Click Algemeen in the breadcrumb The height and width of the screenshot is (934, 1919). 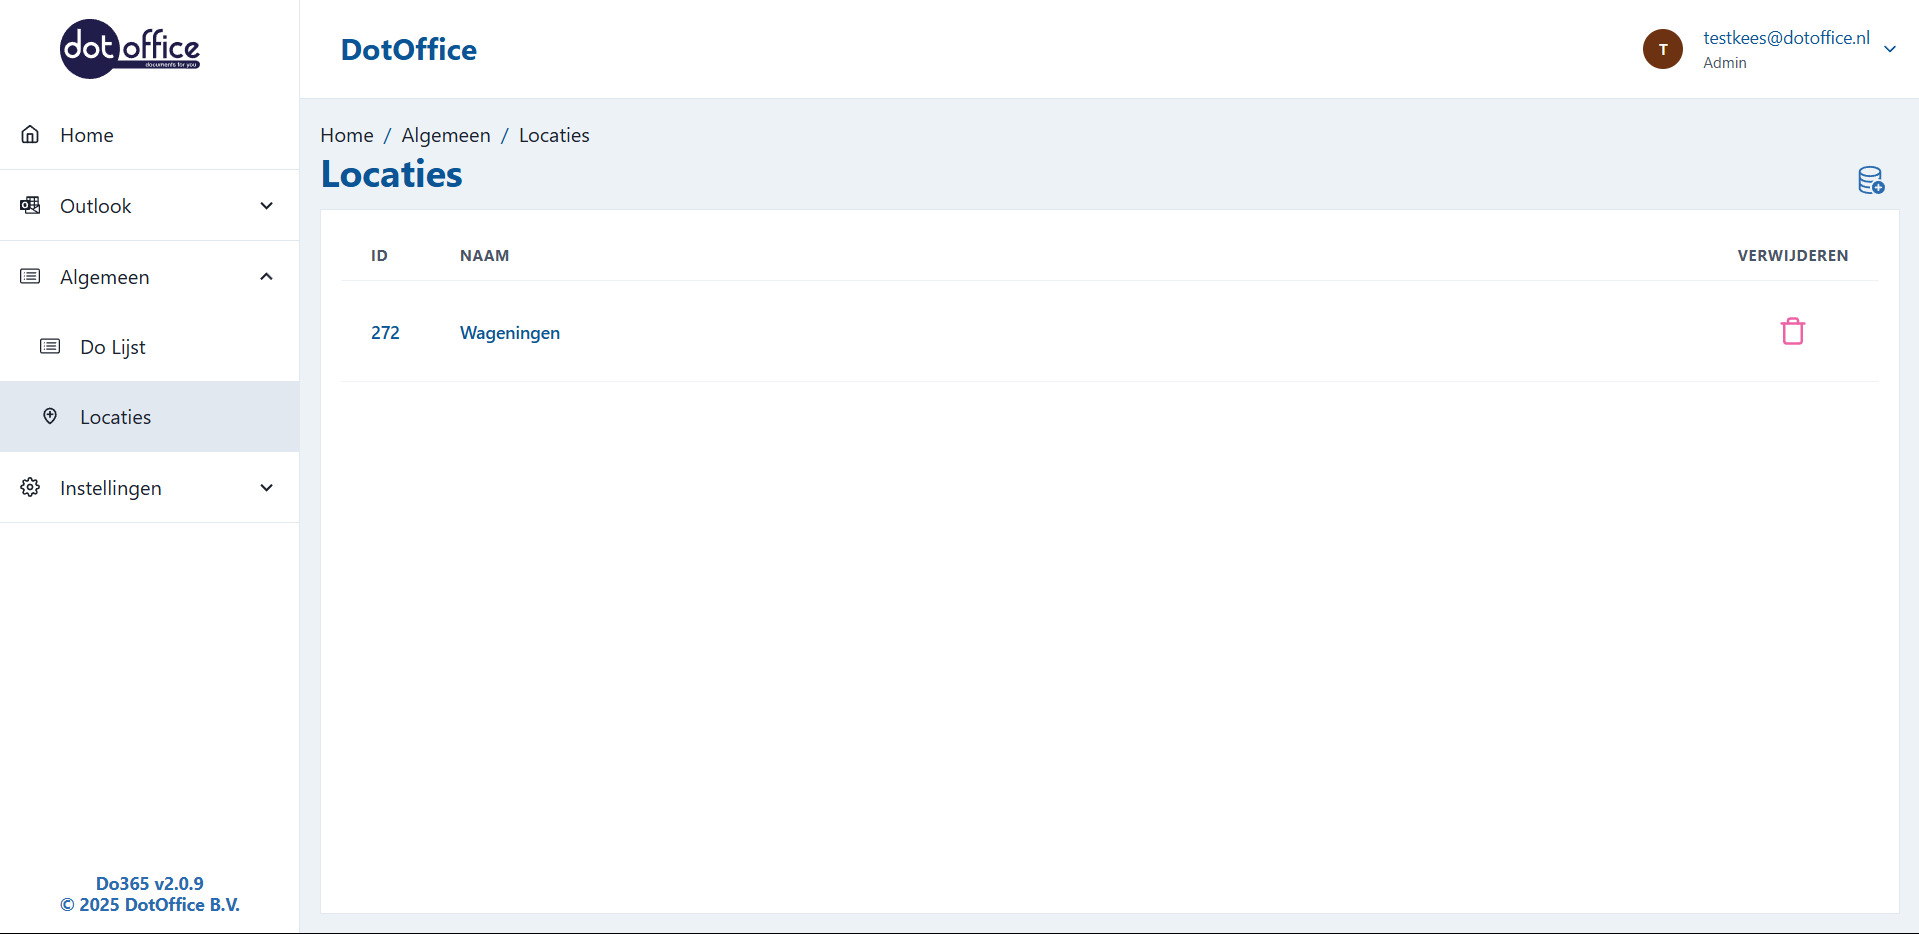pos(446,135)
